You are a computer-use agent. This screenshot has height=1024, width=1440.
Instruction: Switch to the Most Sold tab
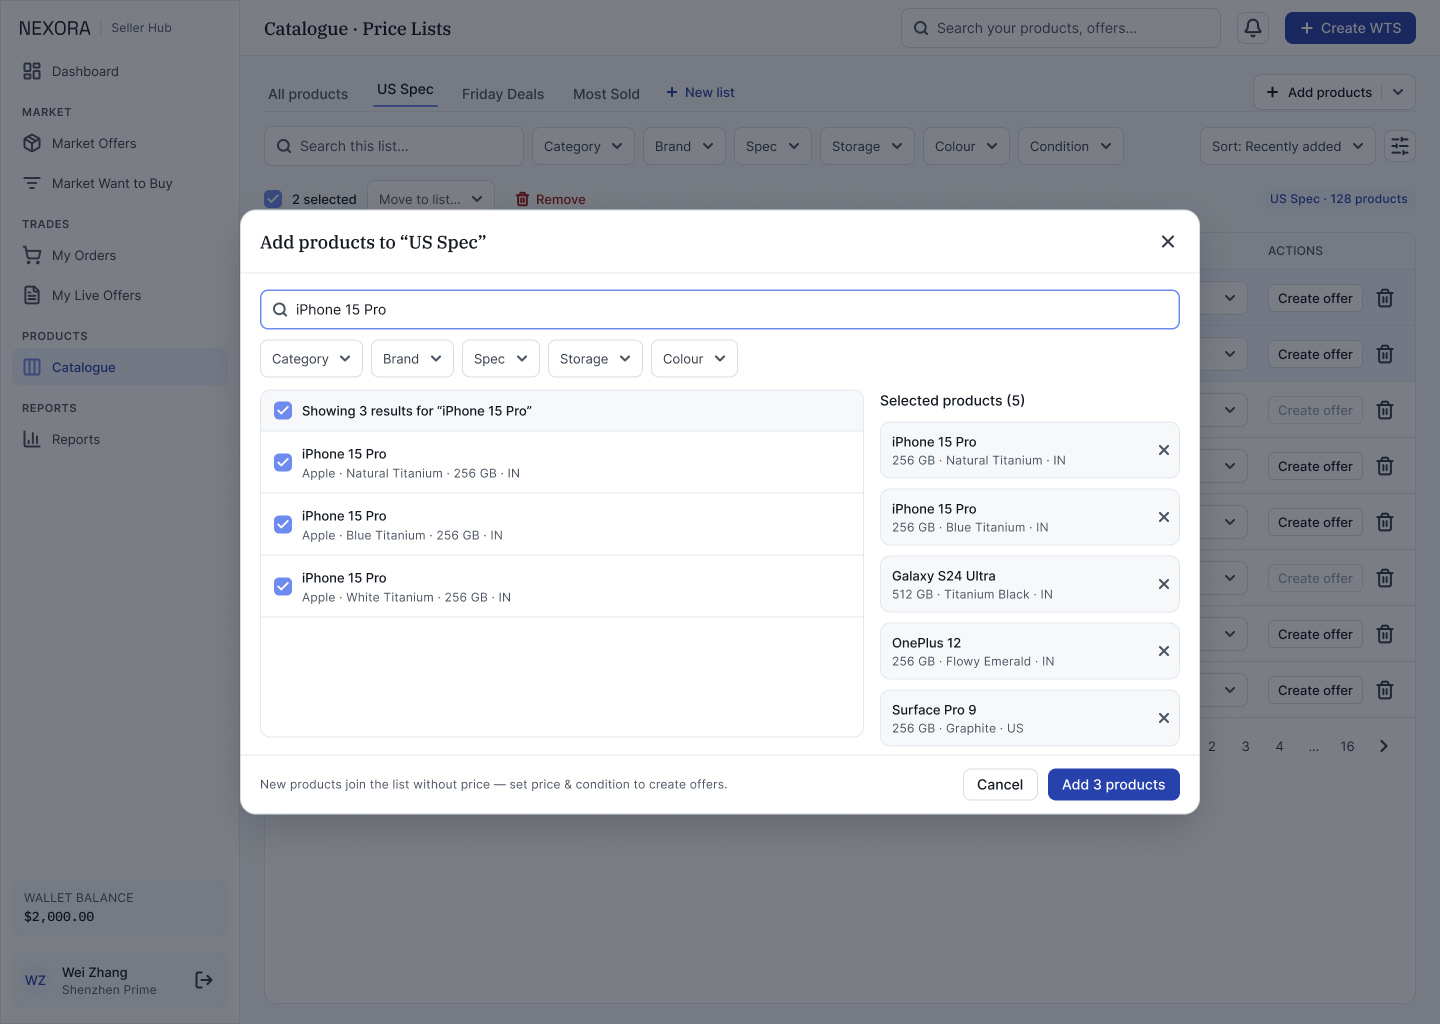coord(606,94)
